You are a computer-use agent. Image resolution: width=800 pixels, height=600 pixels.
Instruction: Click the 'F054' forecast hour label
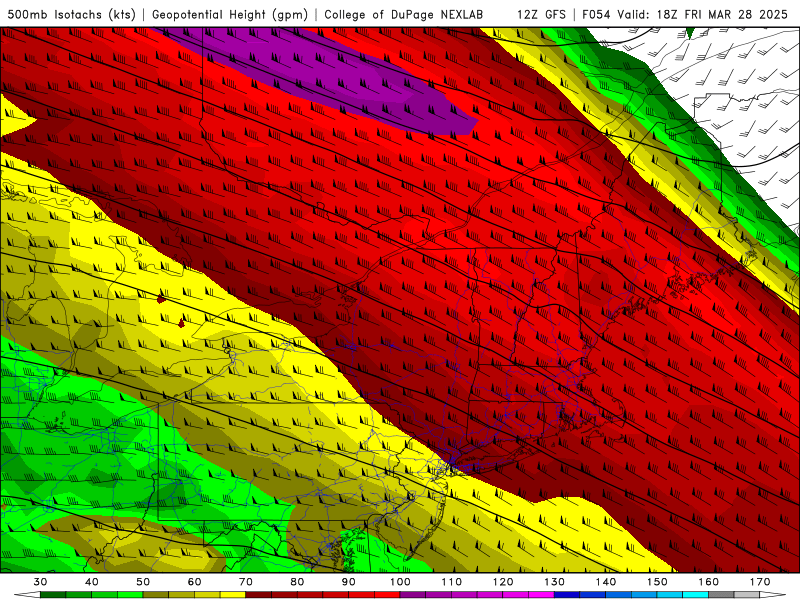(x=597, y=15)
